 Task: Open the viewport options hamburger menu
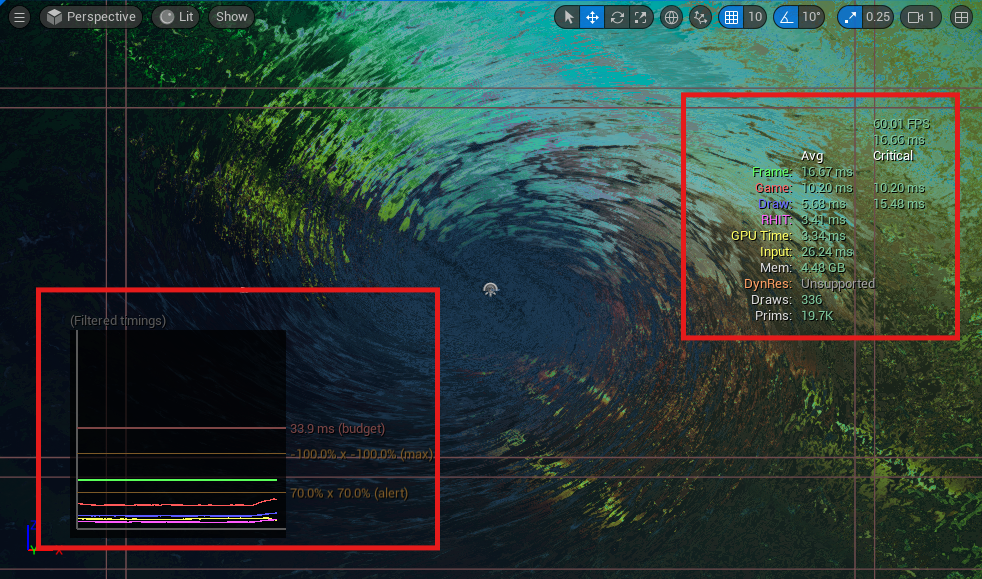(x=19, y=17)
